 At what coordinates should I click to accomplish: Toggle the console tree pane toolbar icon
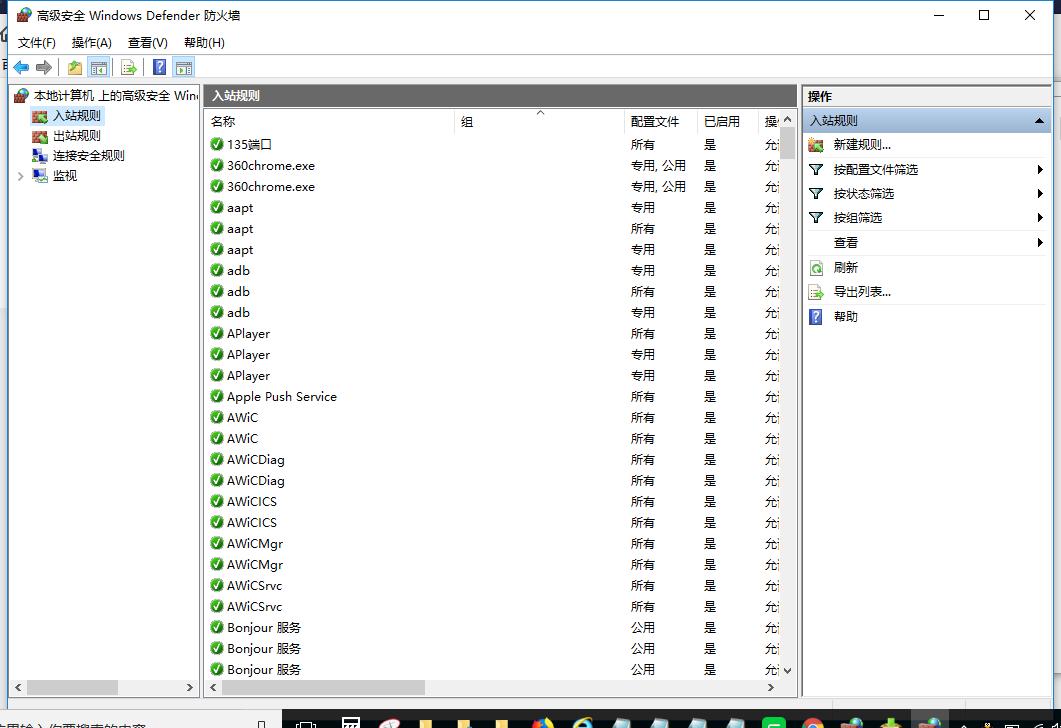pyautogui.click(x=99, y=67)
